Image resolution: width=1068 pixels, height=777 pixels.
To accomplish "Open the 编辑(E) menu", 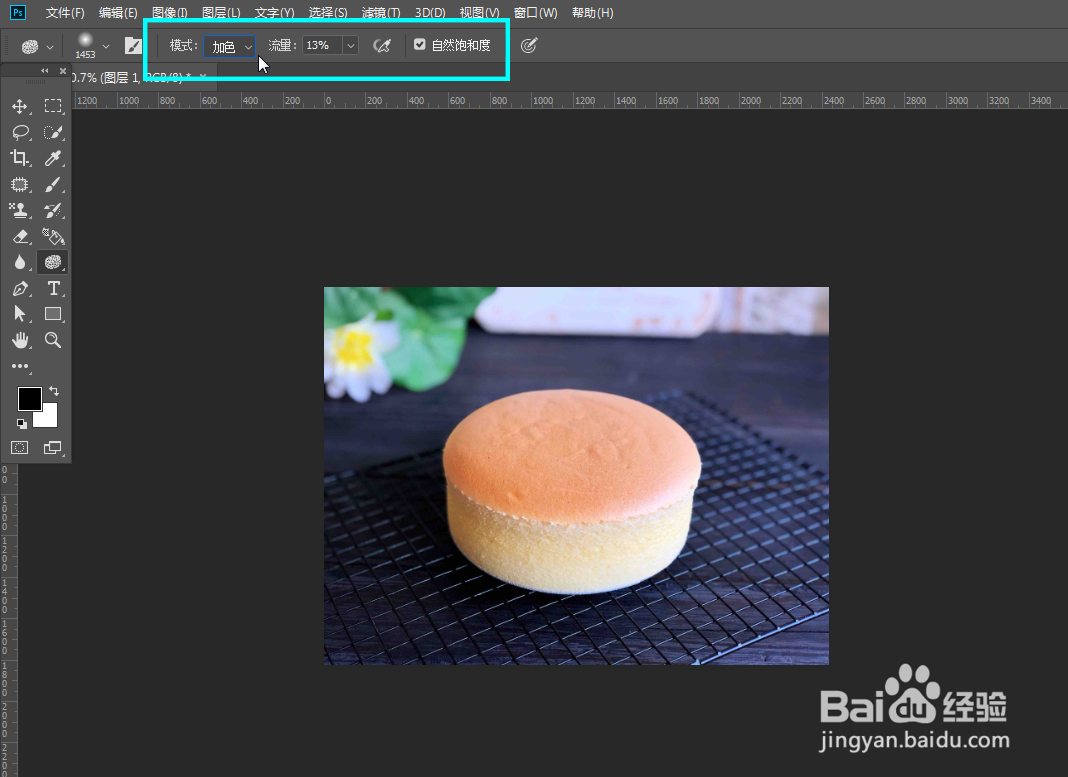I will point(118,13).
